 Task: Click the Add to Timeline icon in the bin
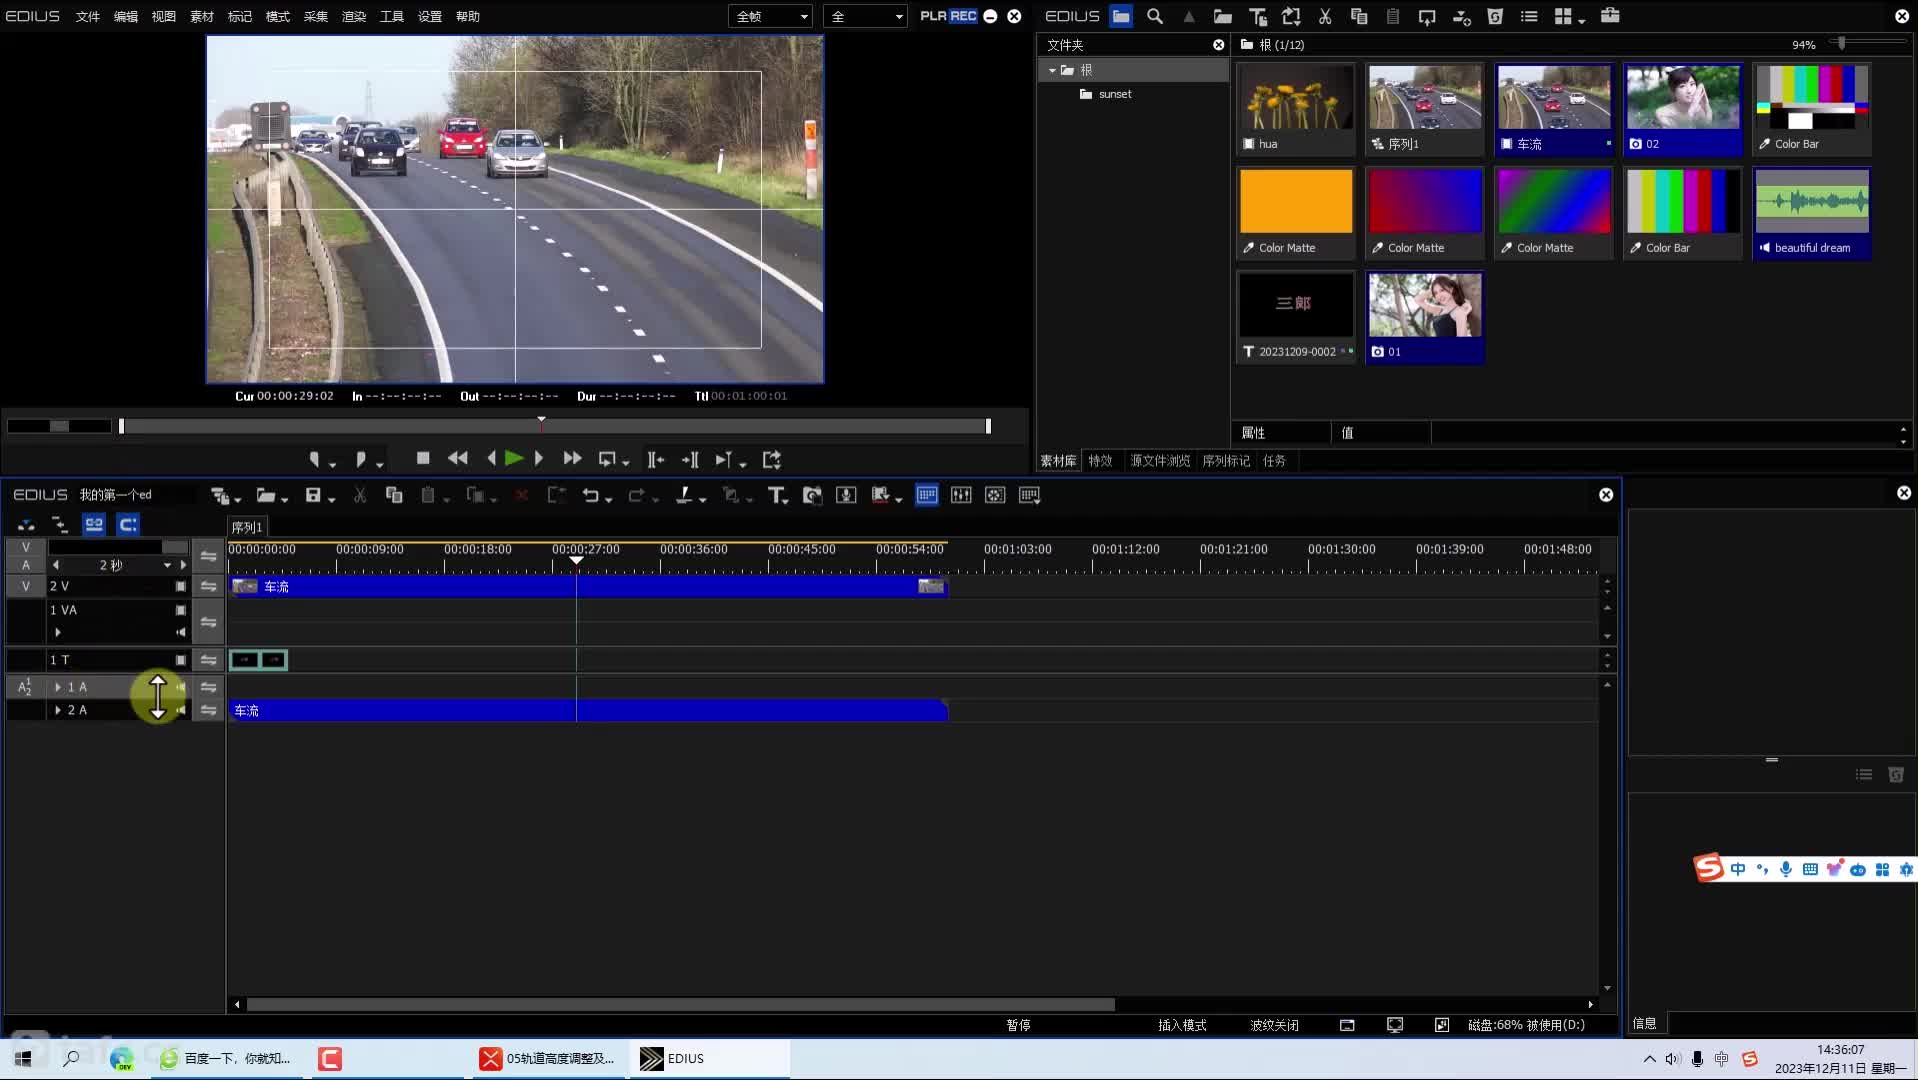(x=1461, y=16)
